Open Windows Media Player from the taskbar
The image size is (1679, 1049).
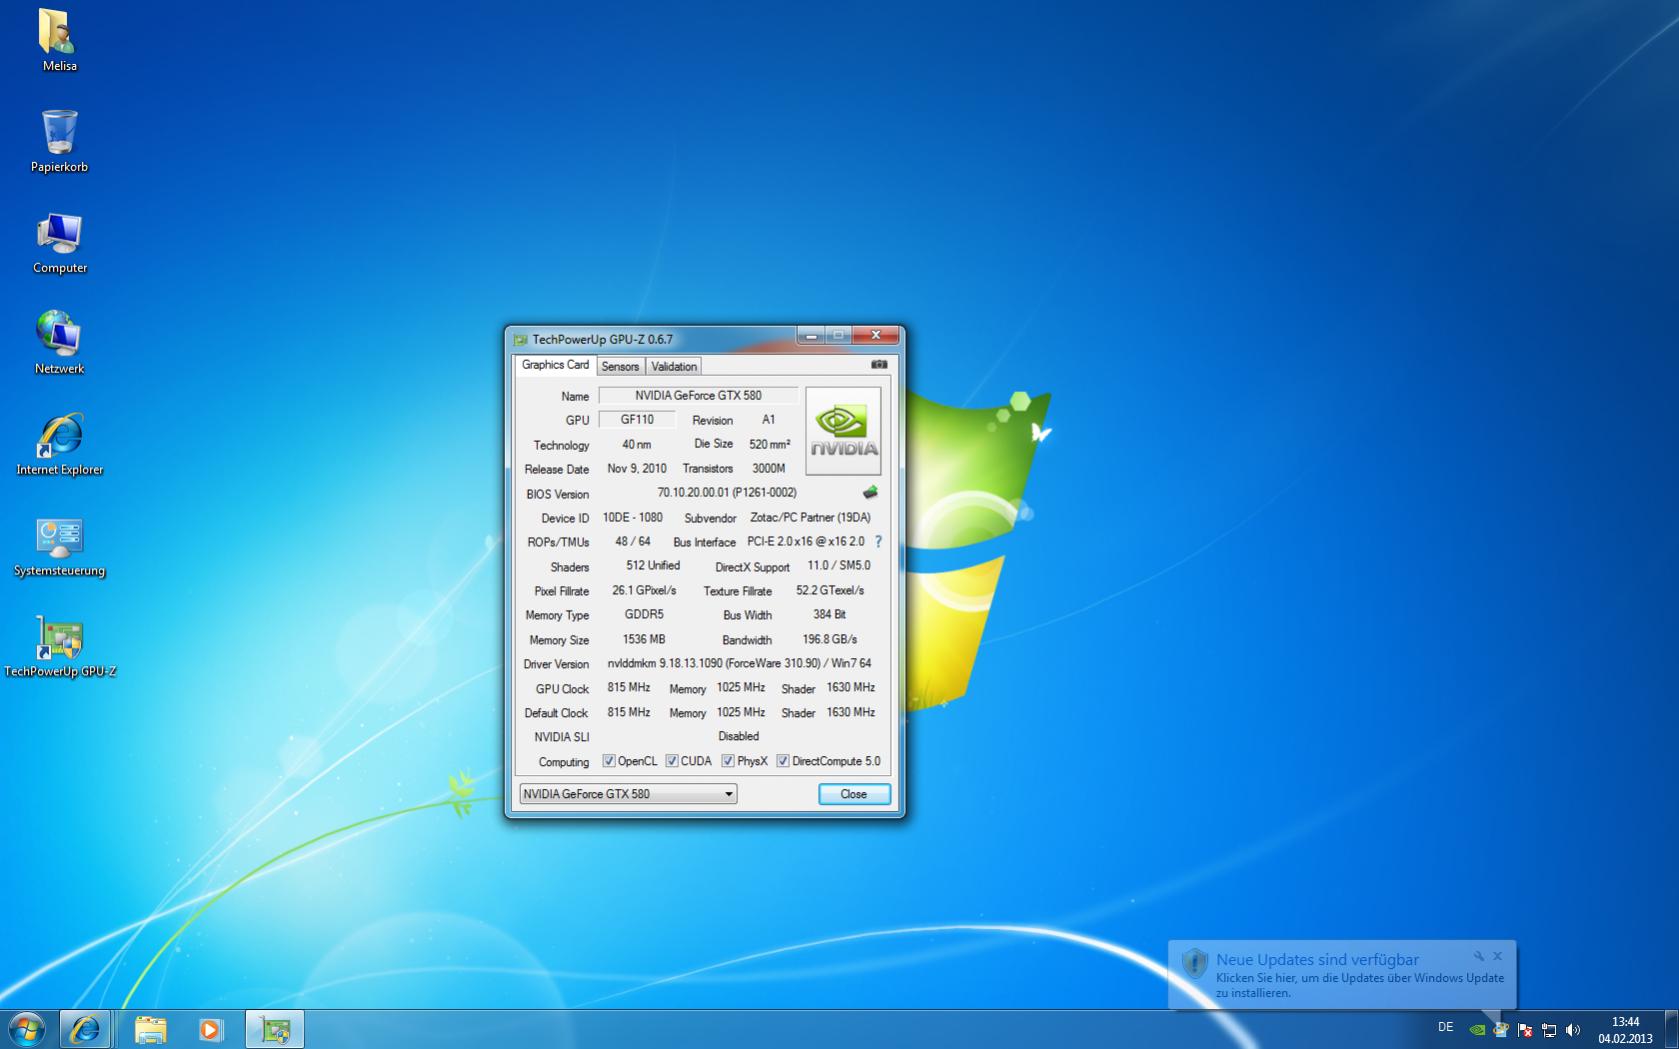point(210,1029)
